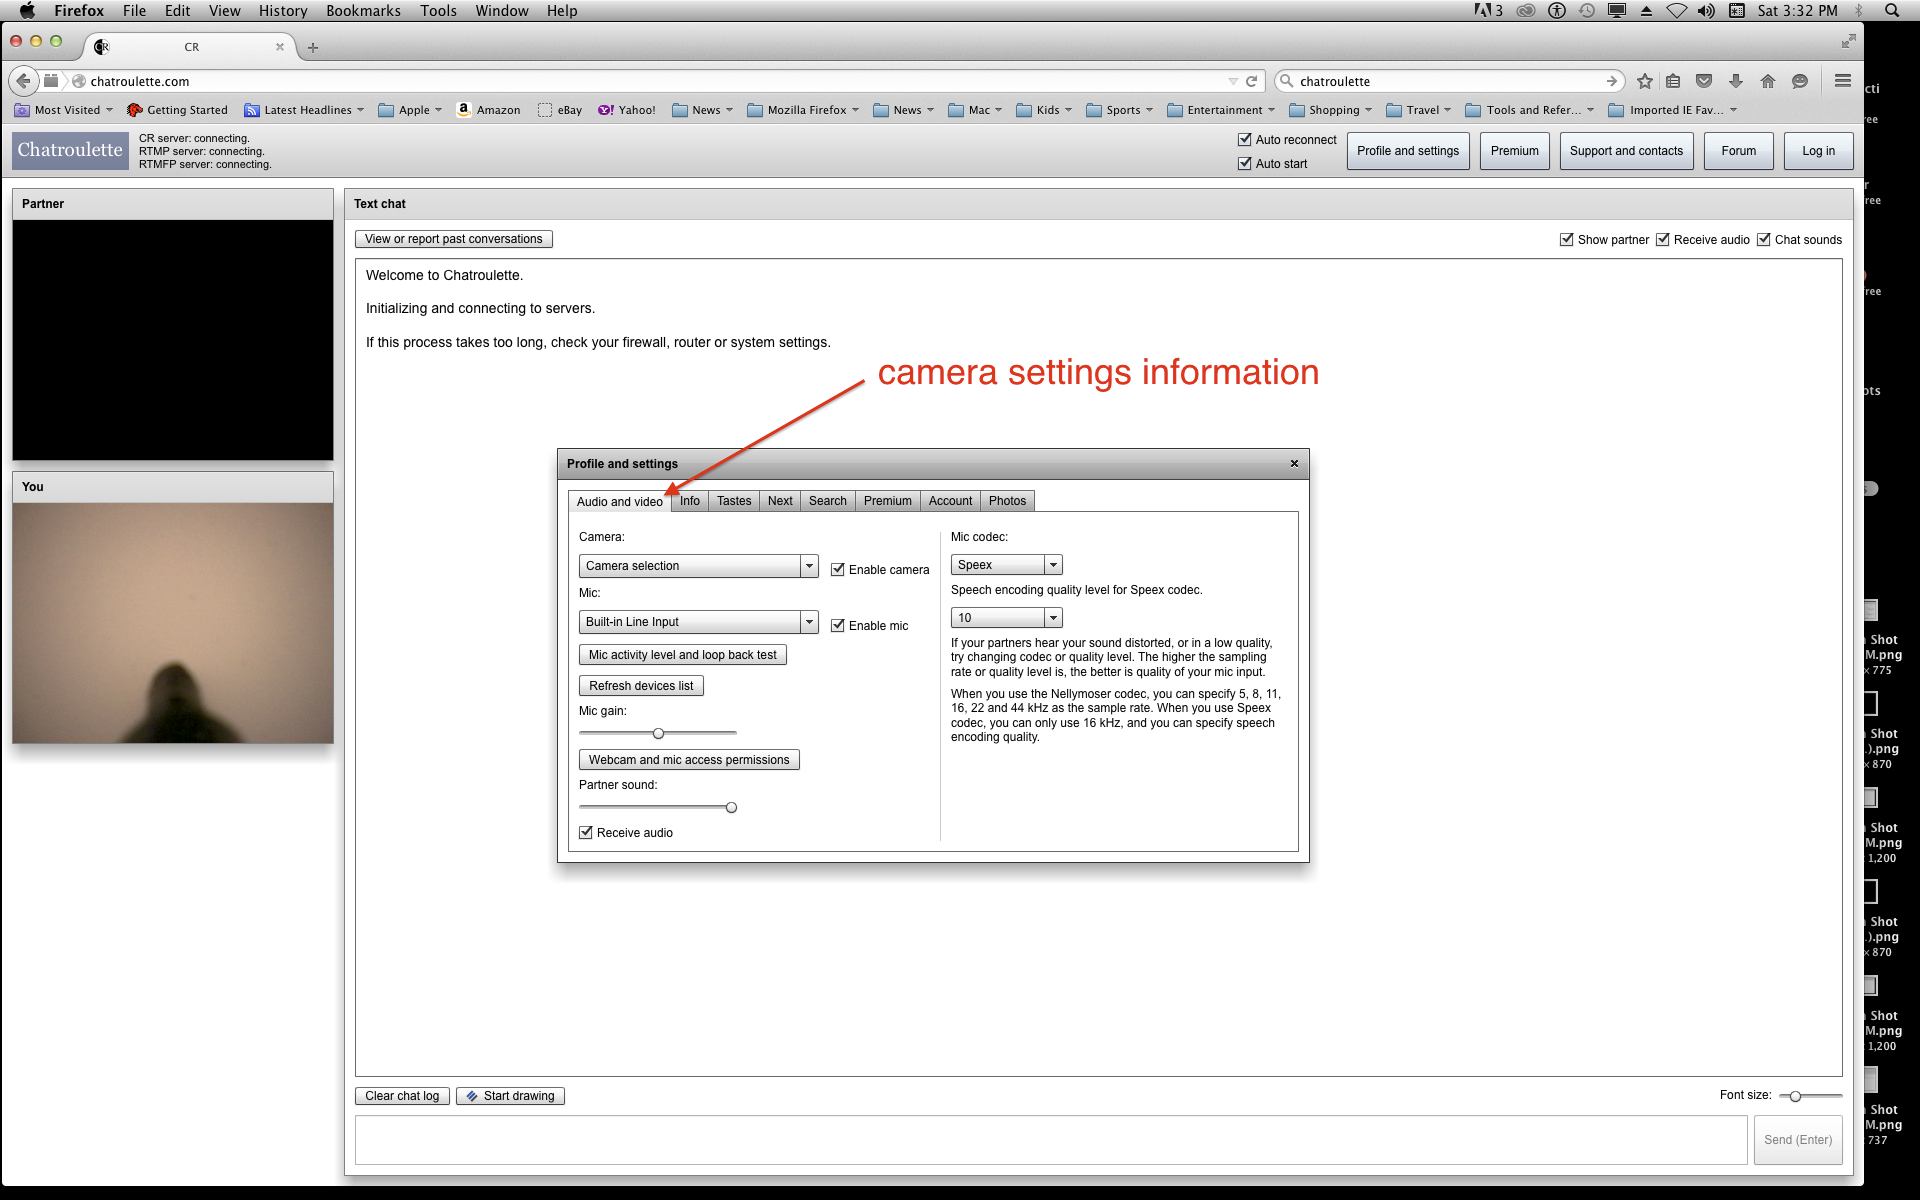
Task: Open the quality level 10 dropdown
Action: 1006,618
